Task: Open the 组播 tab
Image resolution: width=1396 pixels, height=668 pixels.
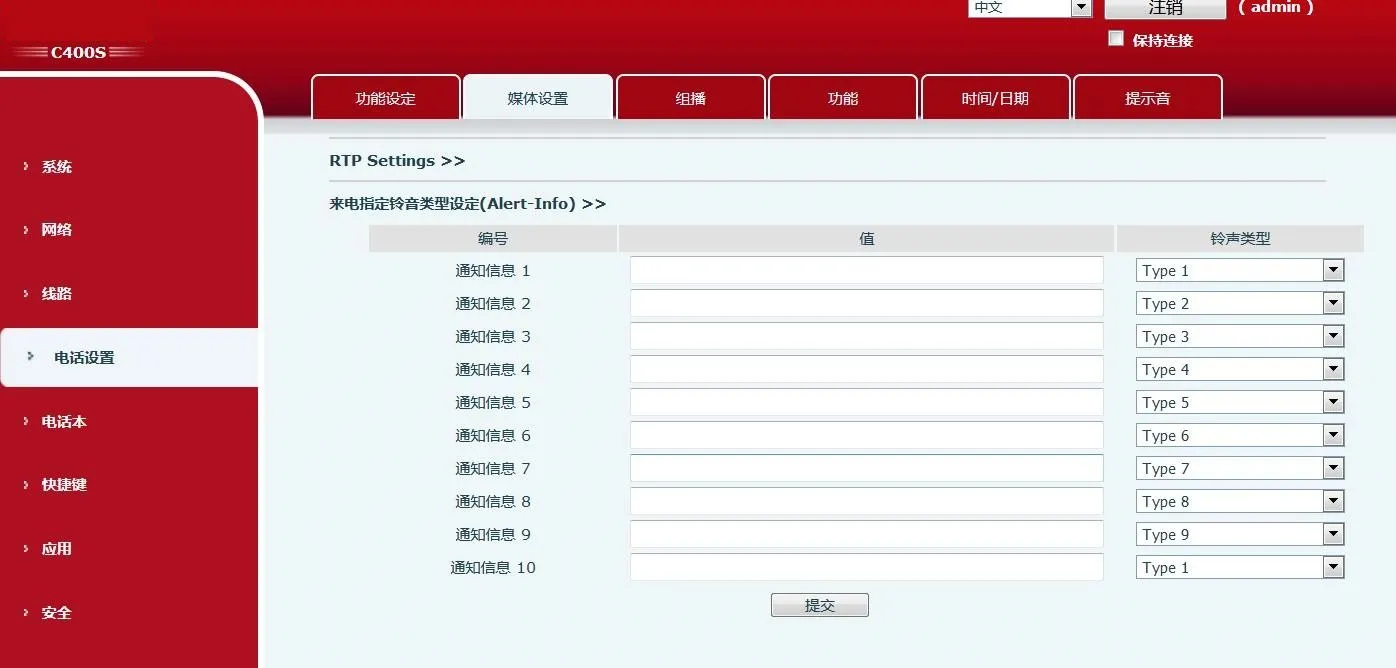Action: (x=690, y=98)
